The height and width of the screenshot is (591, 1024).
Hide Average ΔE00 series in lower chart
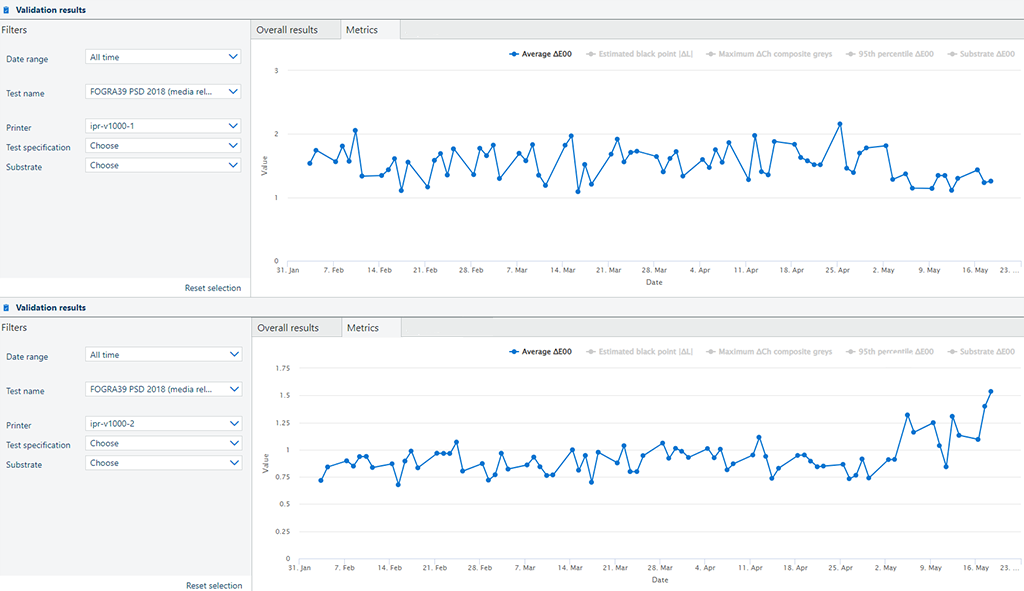coord(540,352)
